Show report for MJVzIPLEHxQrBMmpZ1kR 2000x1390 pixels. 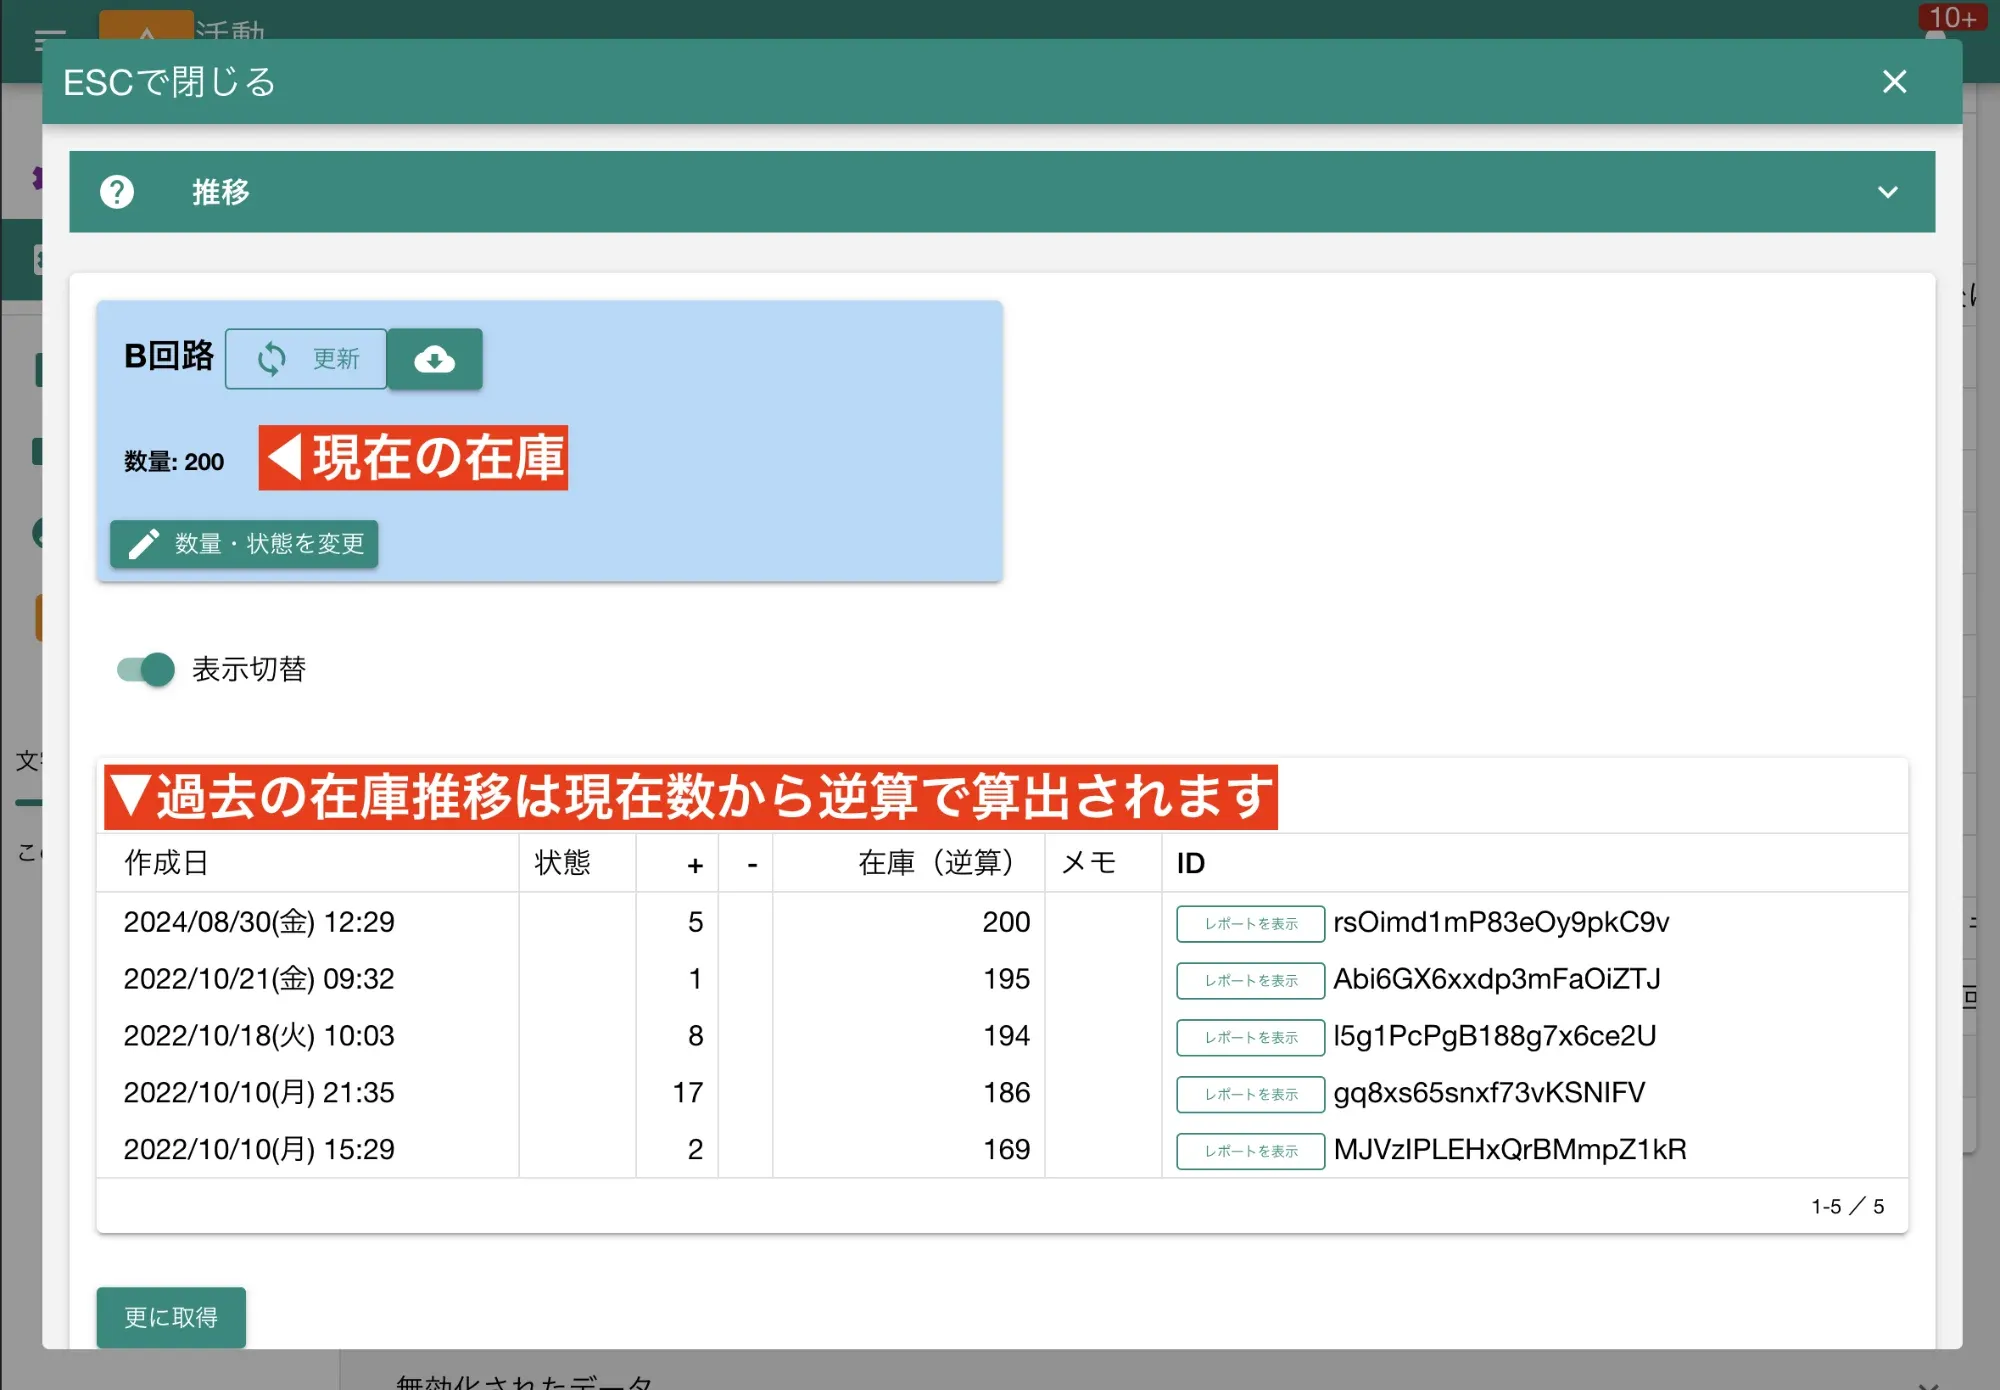(1250, 1151)
